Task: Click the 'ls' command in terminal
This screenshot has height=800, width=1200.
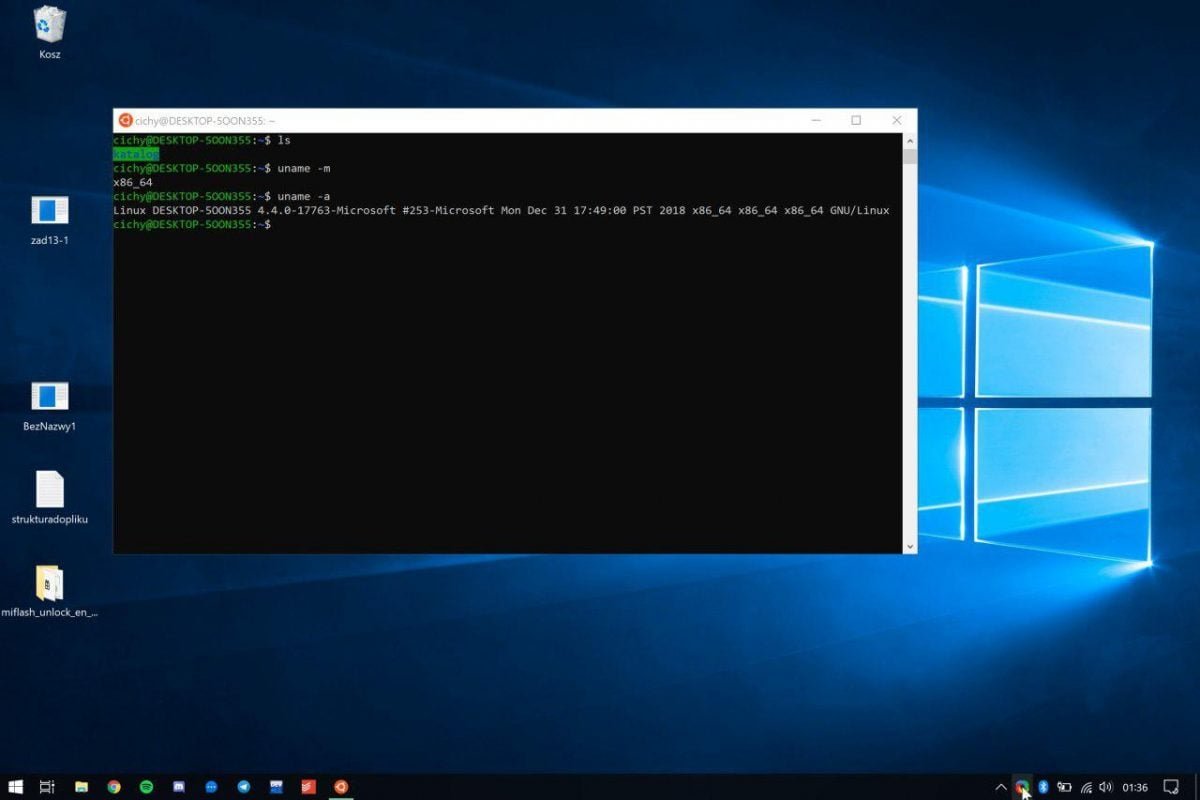Action: point(284,140)
